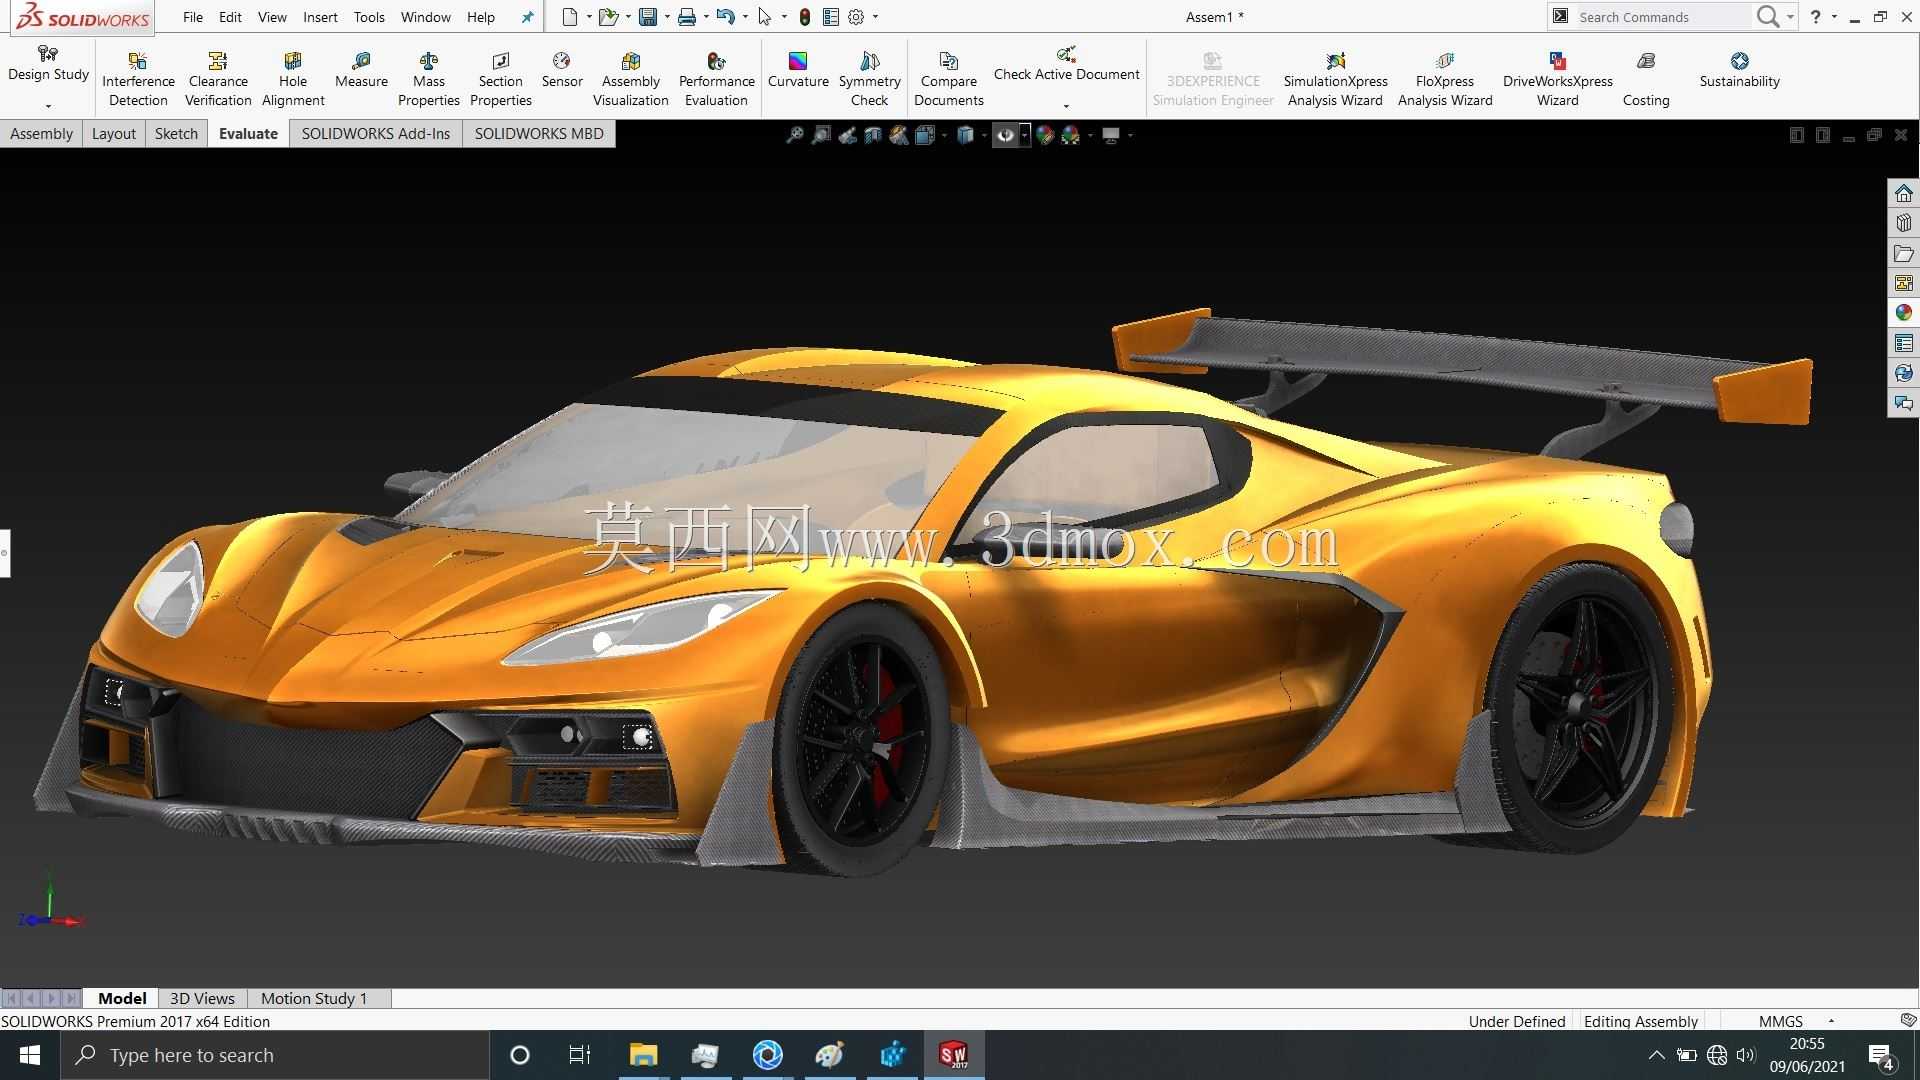Toggle Curvature display
Viewport: 1920px width, 1080px height.
pos(798,70)
